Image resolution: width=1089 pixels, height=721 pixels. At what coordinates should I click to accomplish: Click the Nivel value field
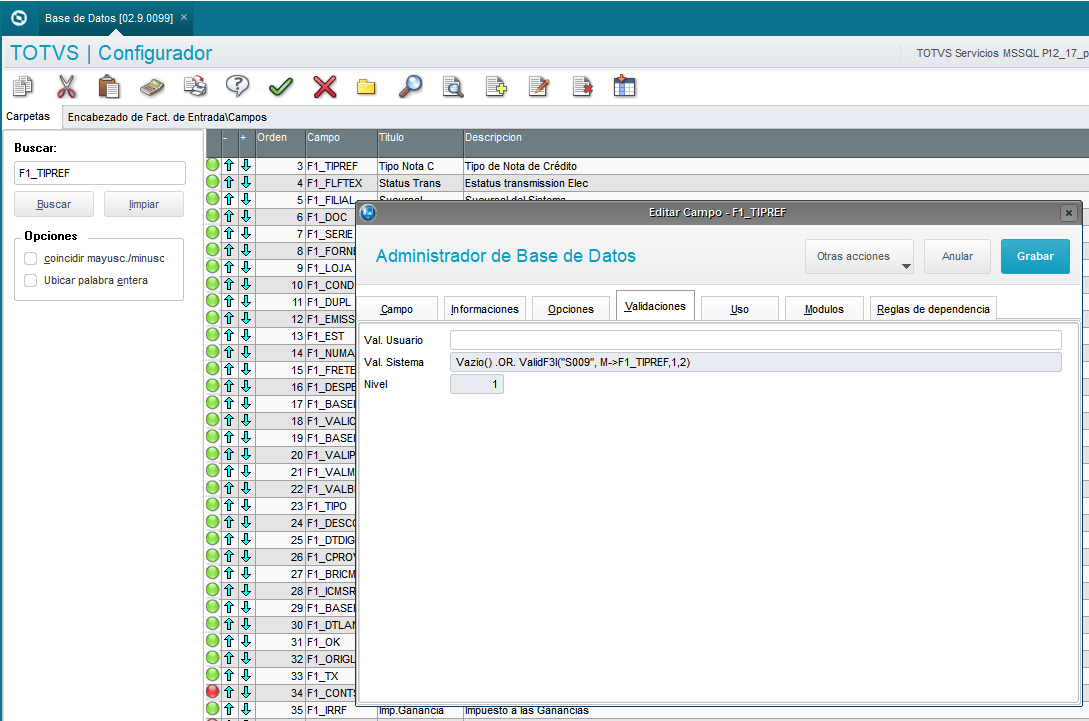coord(476,384)
